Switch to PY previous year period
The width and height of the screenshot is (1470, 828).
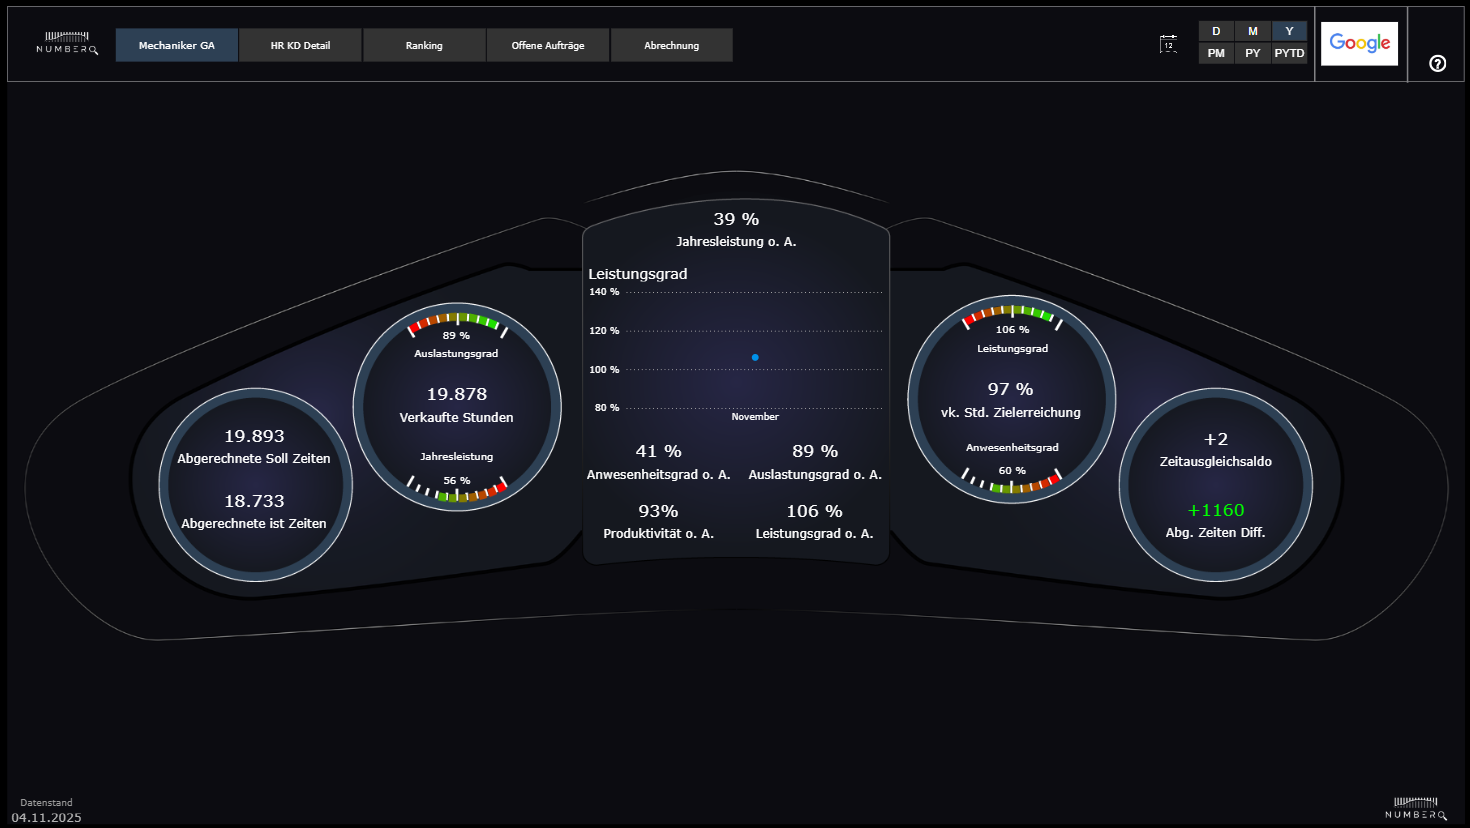(x=1252, y=53)
